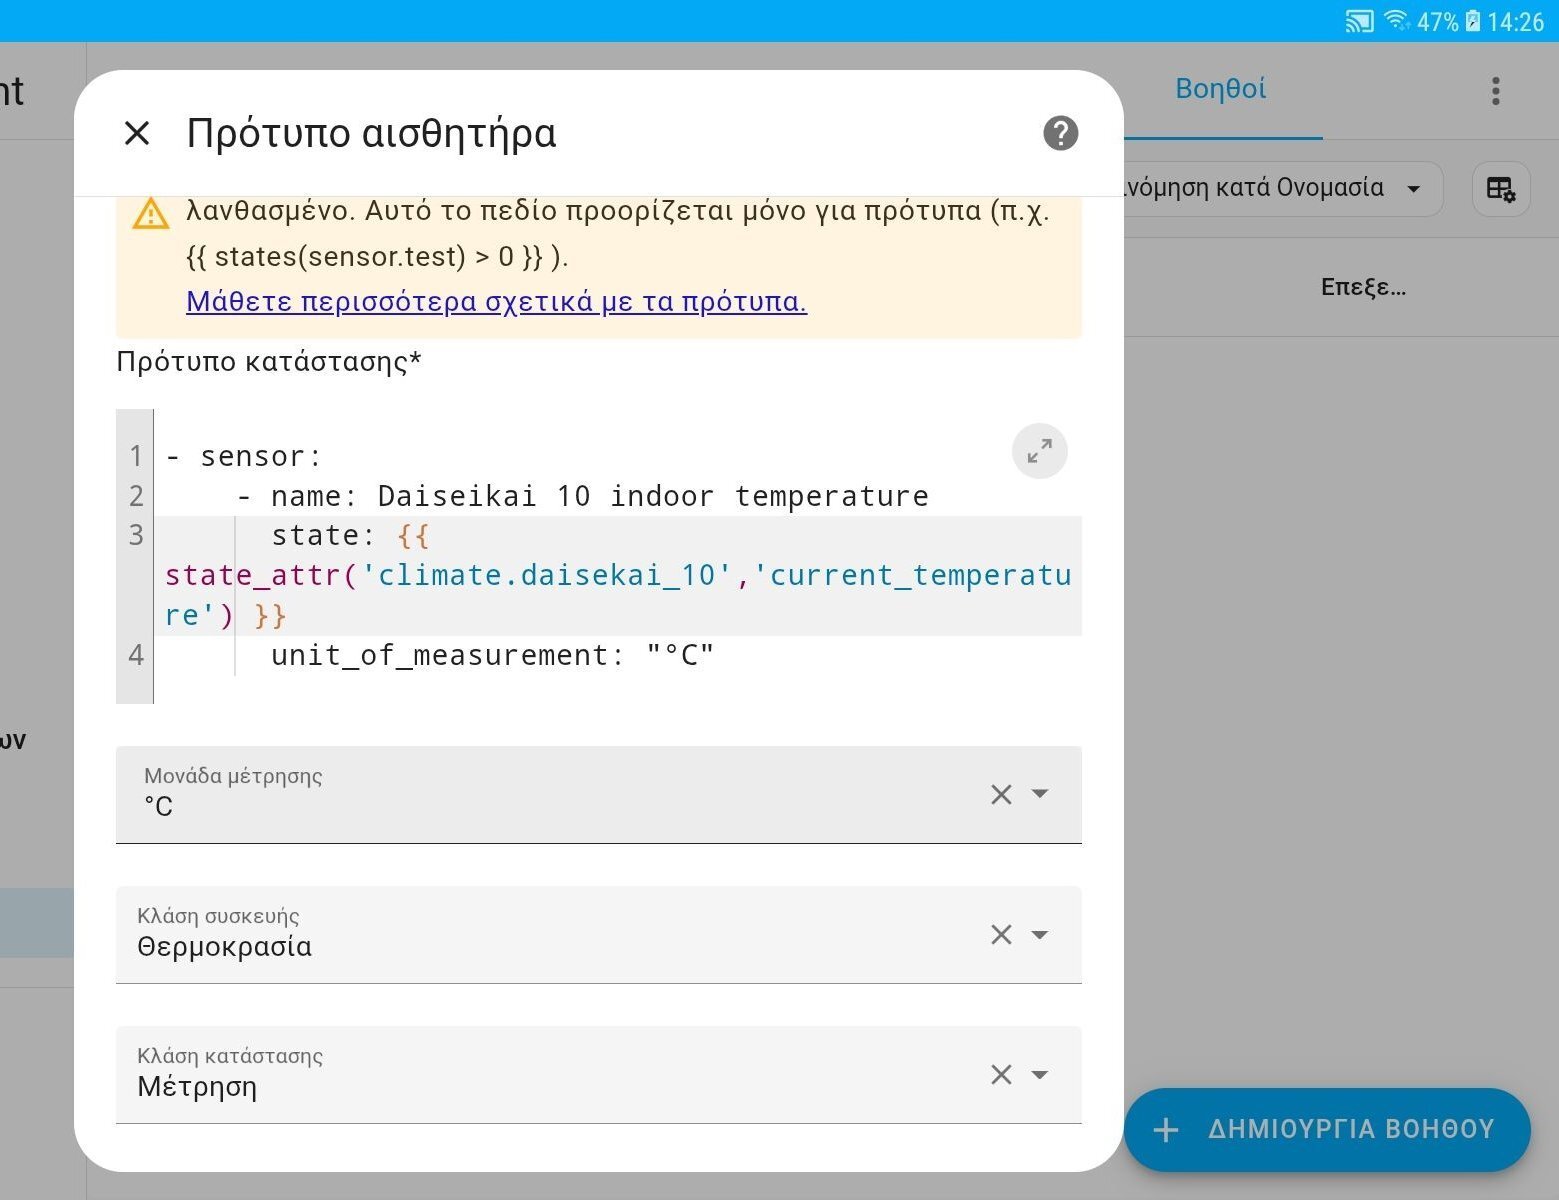Viewport: 1559px width, 1200px height.
Task: Clear the Μονάδα μέτρησης field value
Action: 1001,795
